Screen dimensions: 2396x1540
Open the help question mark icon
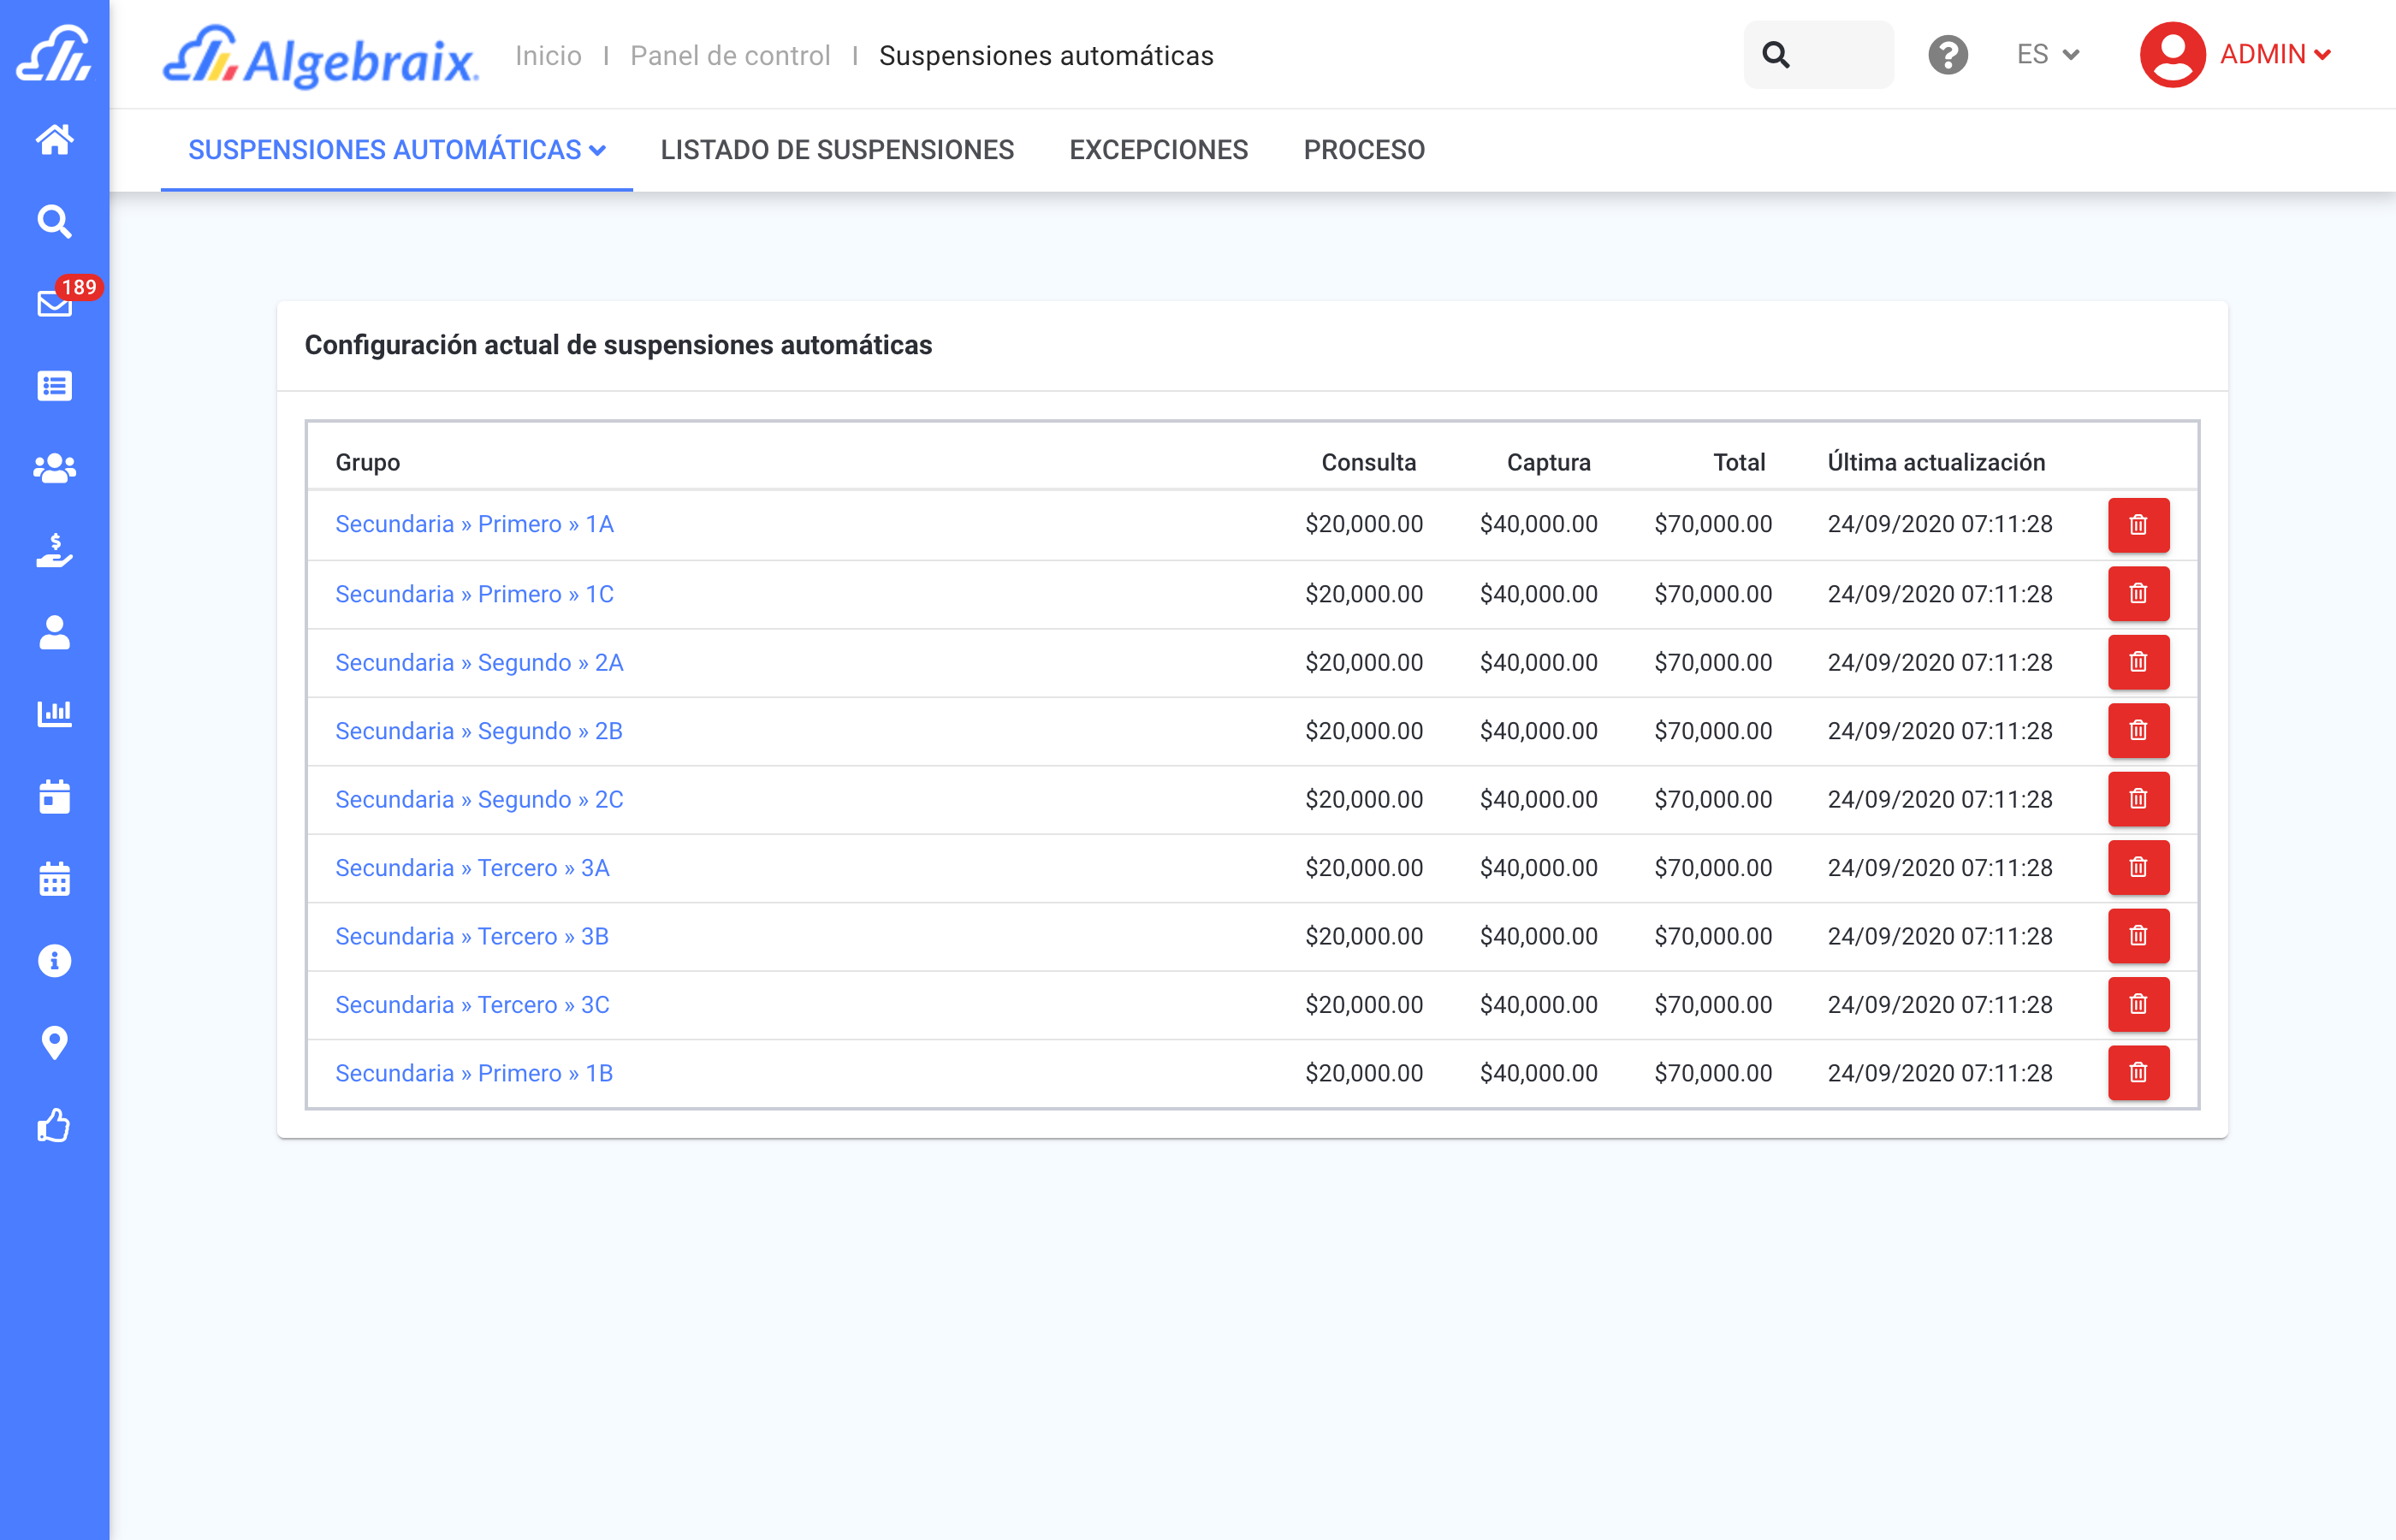tap(1947, 55)
